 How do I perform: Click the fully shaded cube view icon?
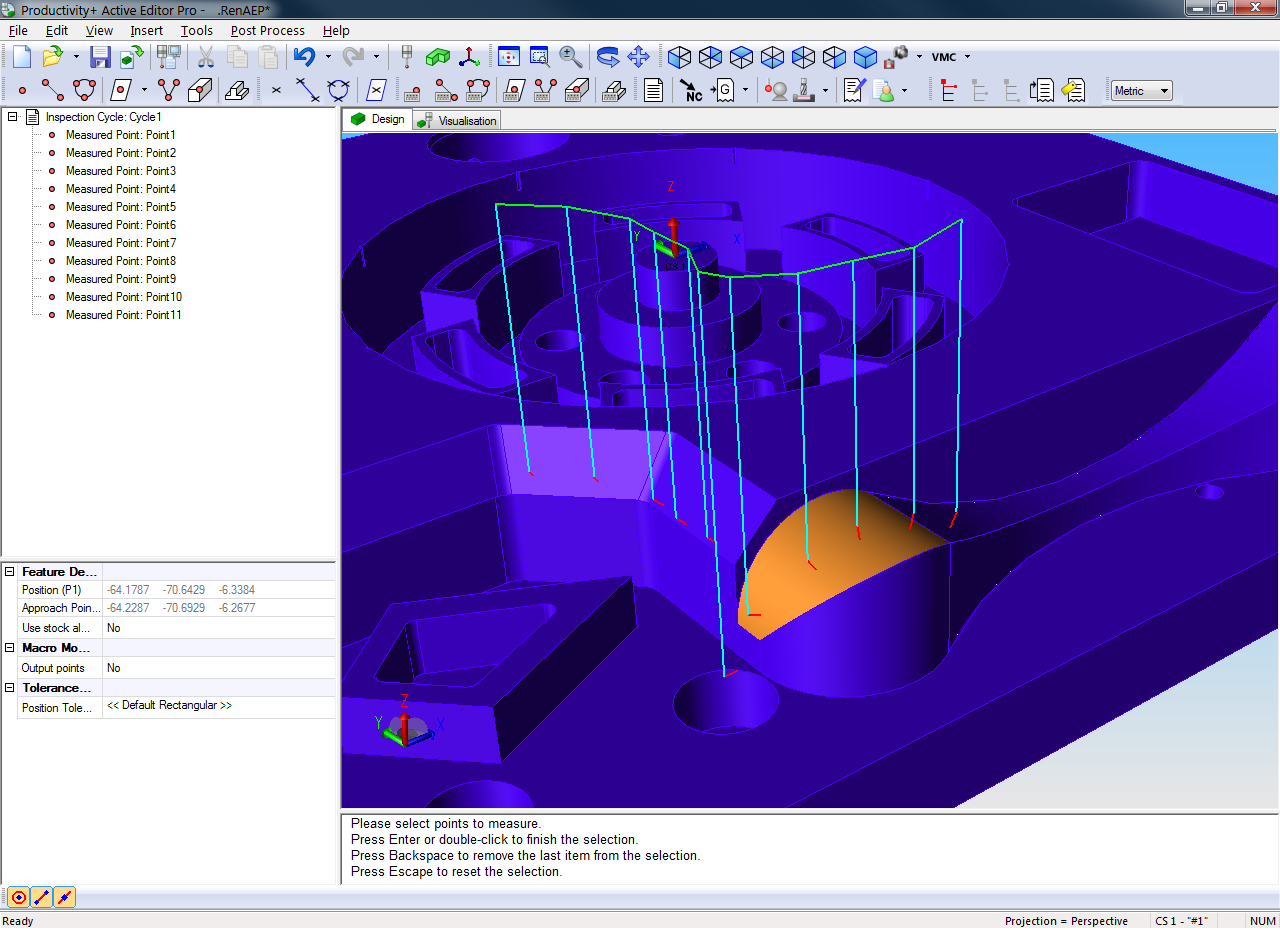(865, 57)
